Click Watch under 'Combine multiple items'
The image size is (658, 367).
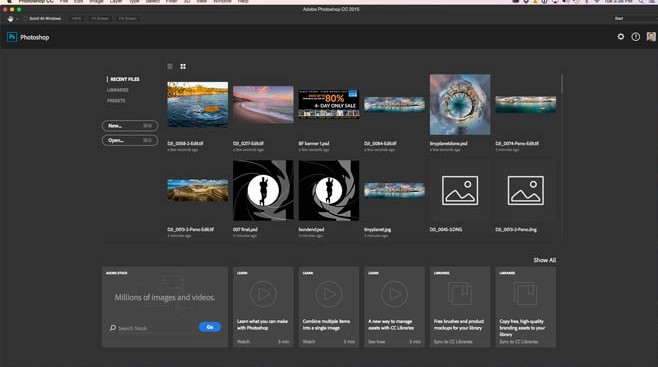(309, 342)
